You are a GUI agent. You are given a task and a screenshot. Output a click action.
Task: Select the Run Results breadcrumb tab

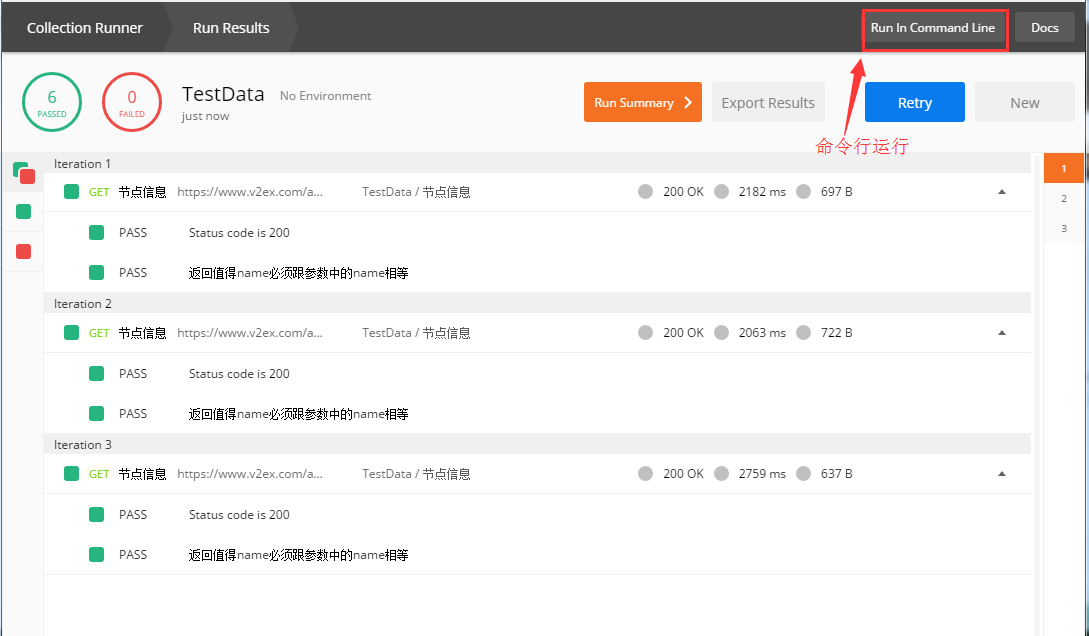click(231, 28)
